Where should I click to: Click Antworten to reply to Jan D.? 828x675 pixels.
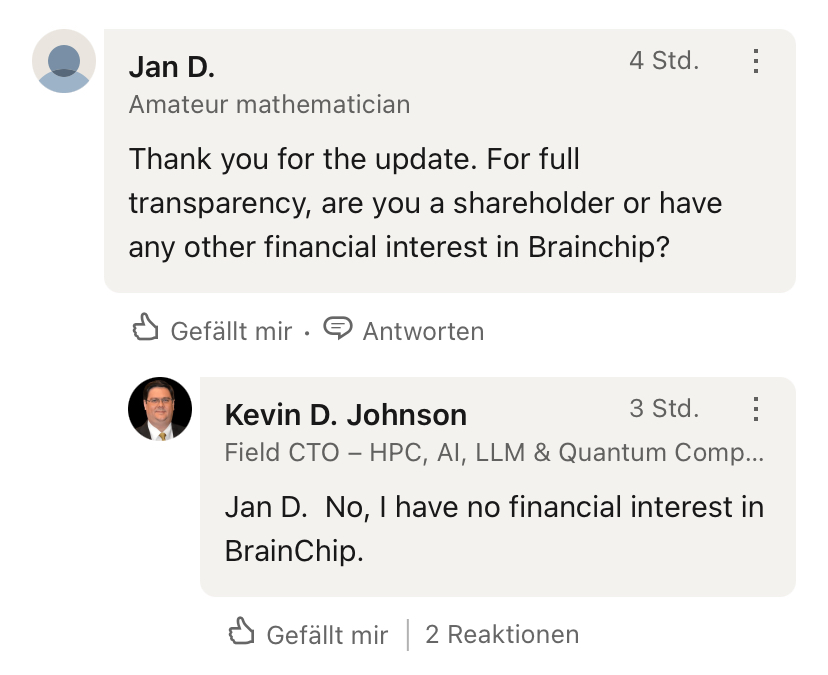pyautogui.click(x=423, y=331)
